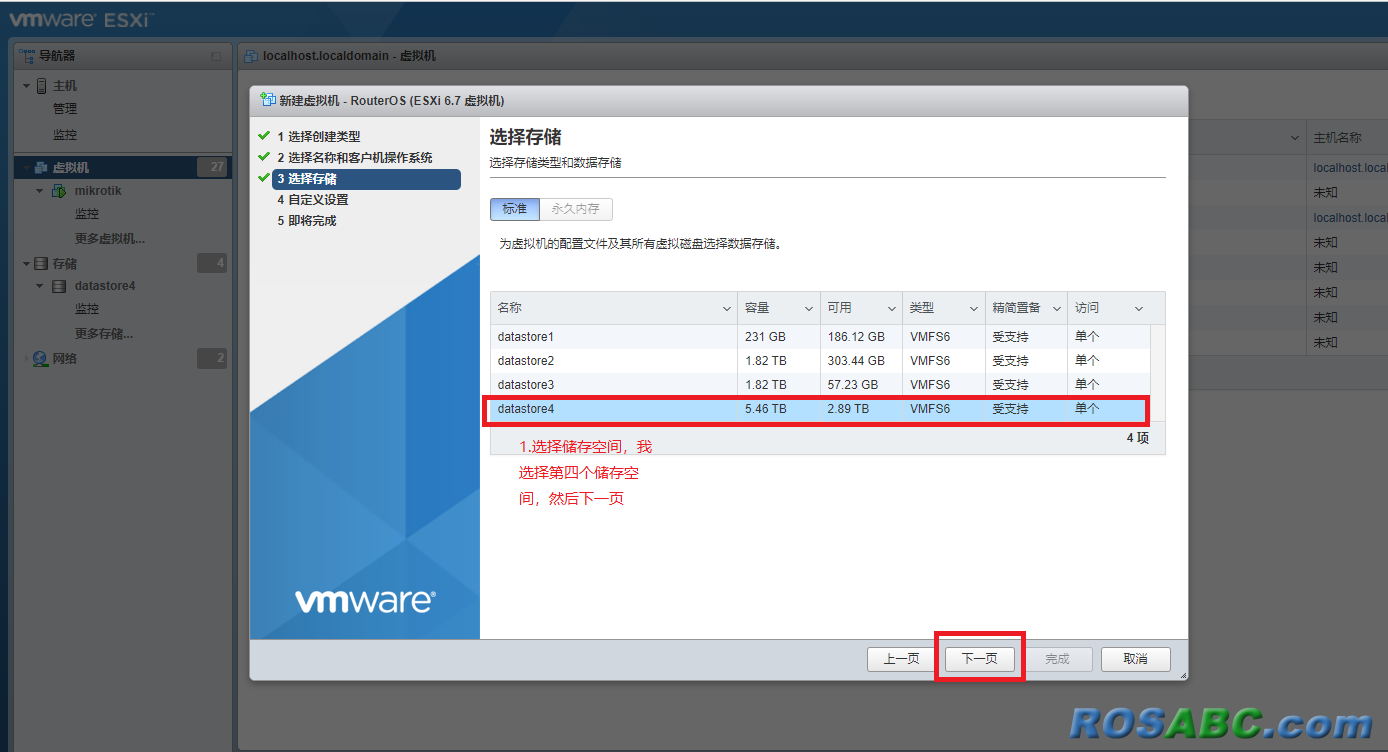
Task: Open the 名称 column dropdown arrow
Action: (727, 309)
